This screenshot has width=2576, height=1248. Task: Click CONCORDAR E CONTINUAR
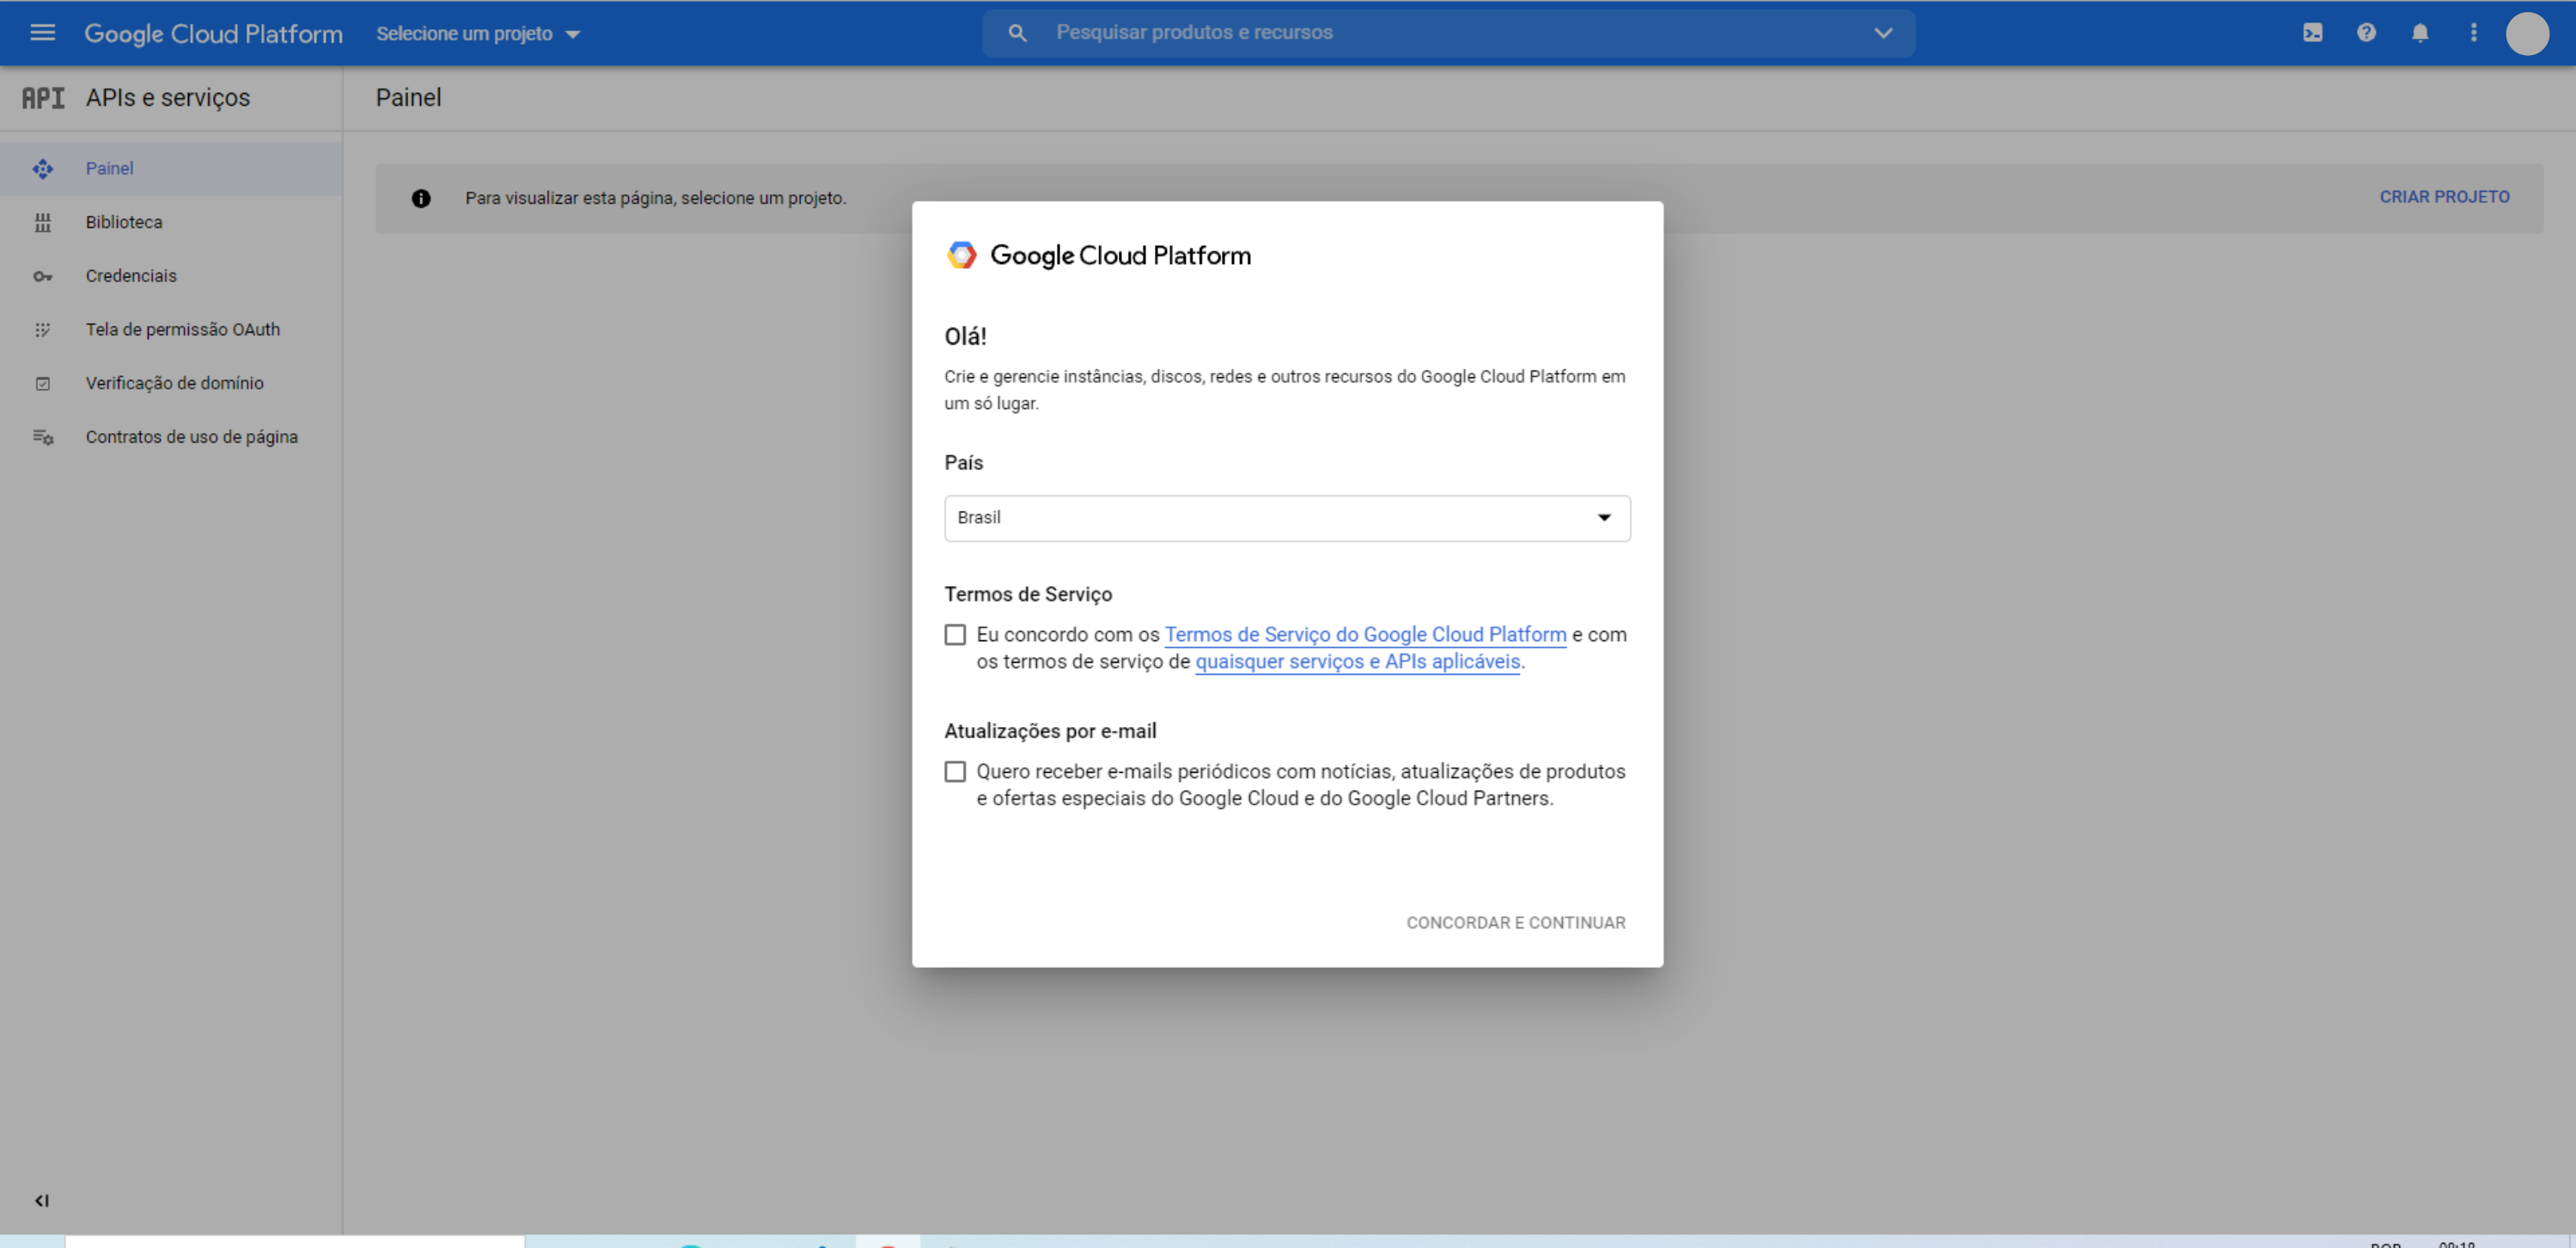pyautogui.click(x=1515, y=922)
